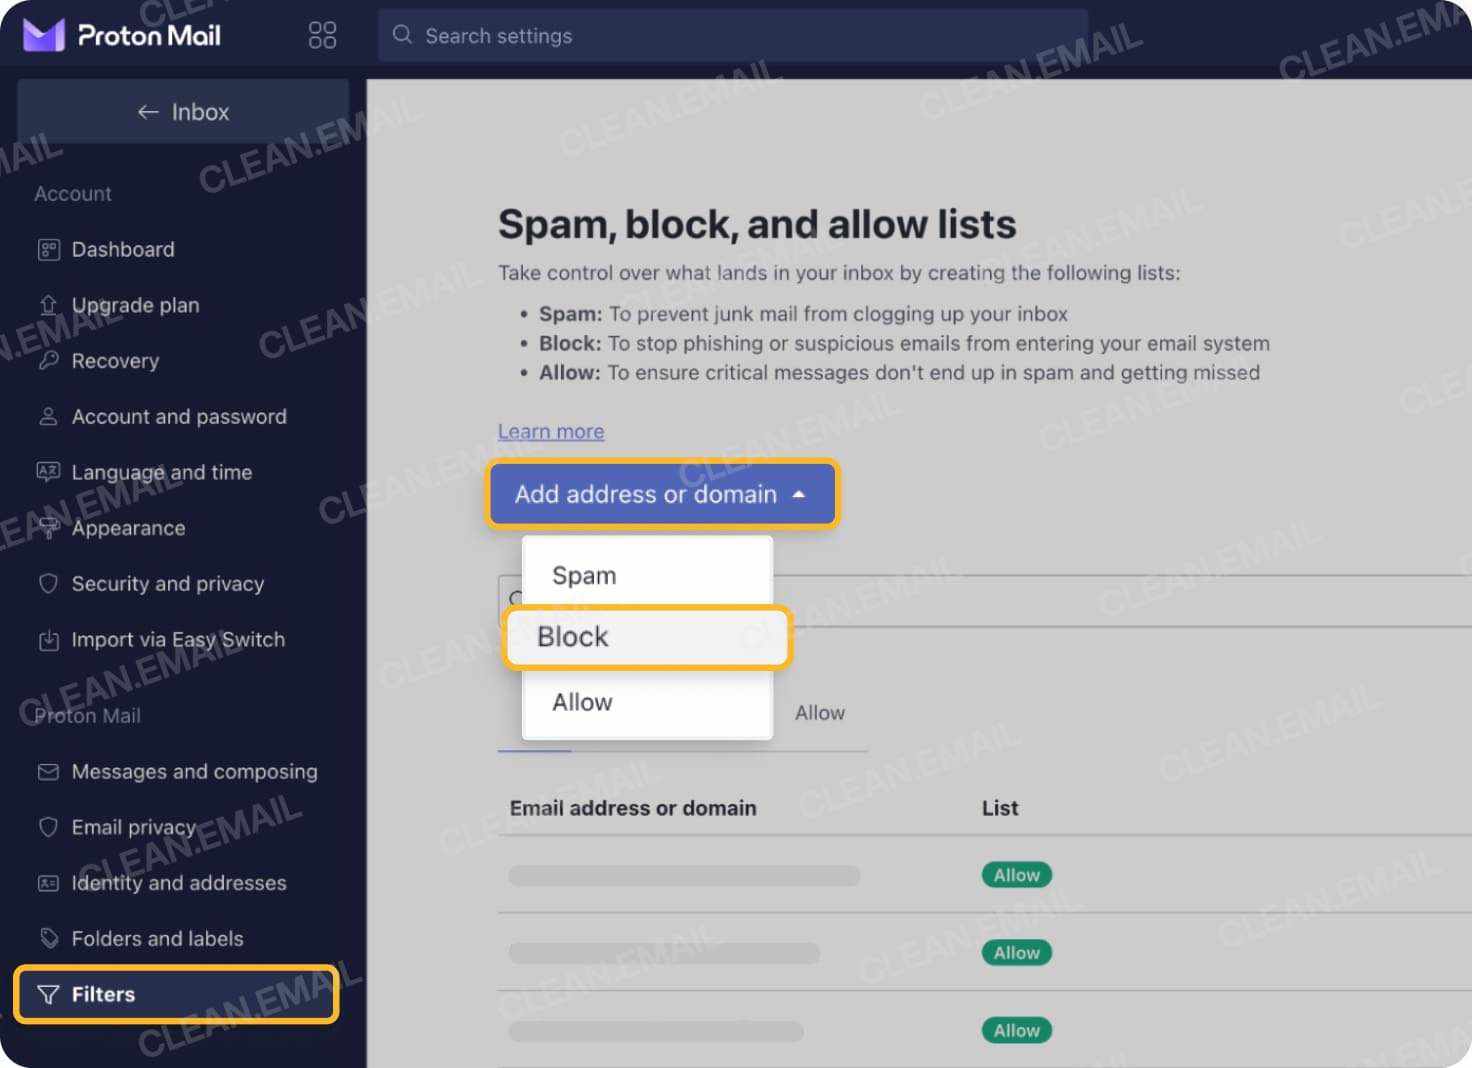Go back to Inbox
The image size is (1472, 1068).
tap(183, 111)
